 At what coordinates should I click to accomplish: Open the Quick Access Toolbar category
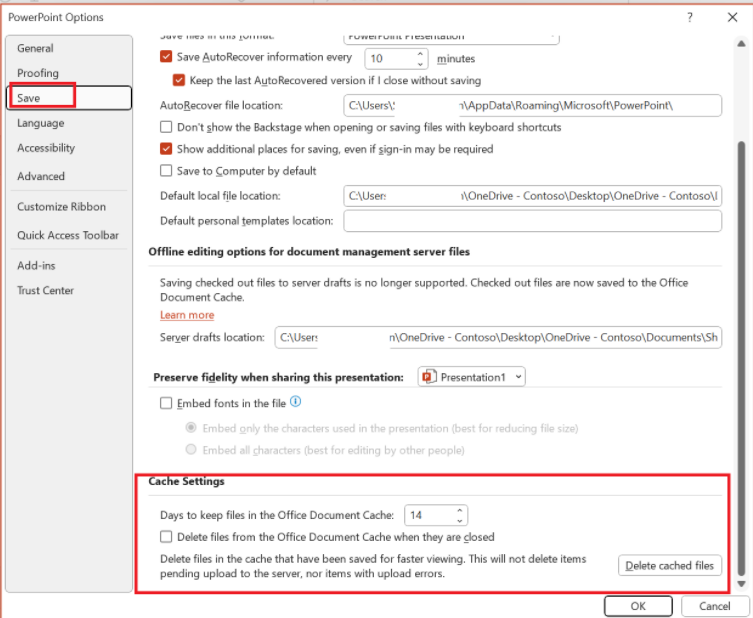click(68, 235)
